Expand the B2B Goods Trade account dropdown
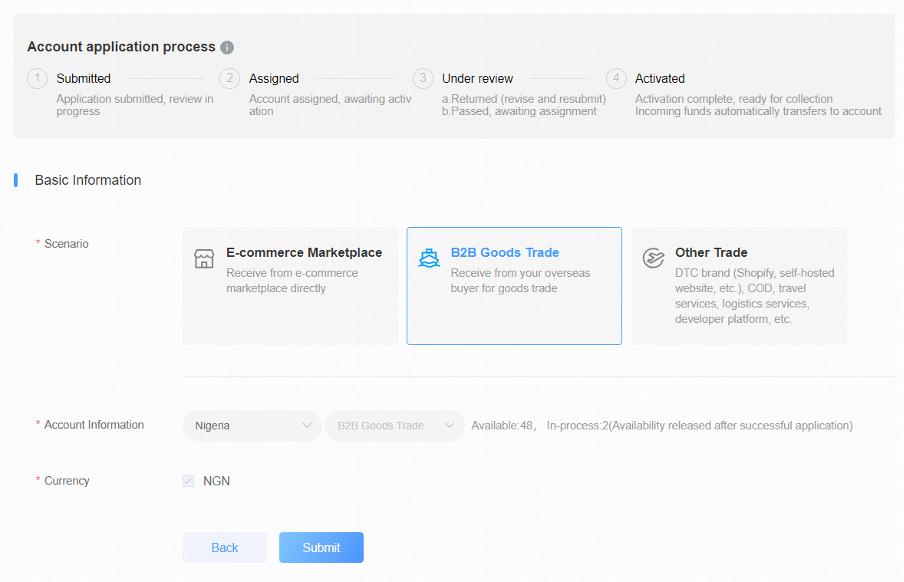The height and width of the screenshot is (582, 904). [x=393, y=426]
